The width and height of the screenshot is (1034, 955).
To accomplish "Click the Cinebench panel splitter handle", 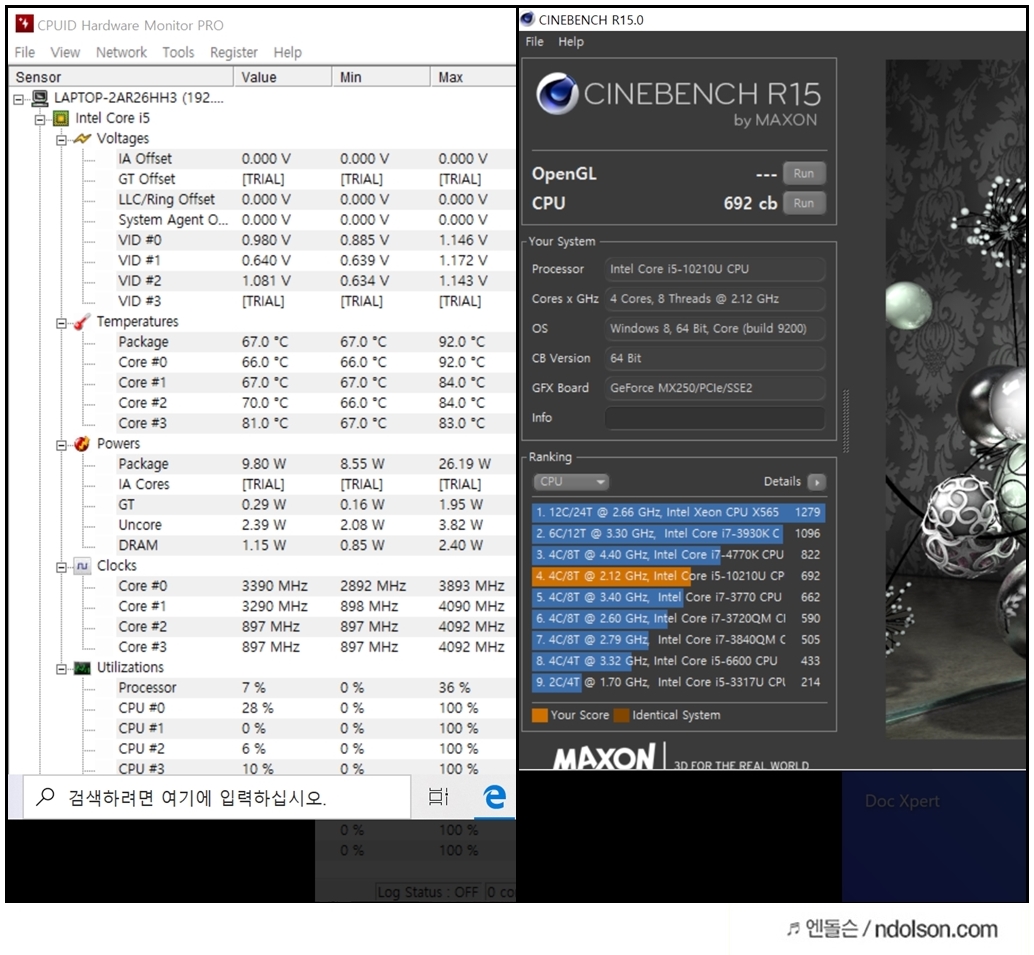I will point(846,421).
